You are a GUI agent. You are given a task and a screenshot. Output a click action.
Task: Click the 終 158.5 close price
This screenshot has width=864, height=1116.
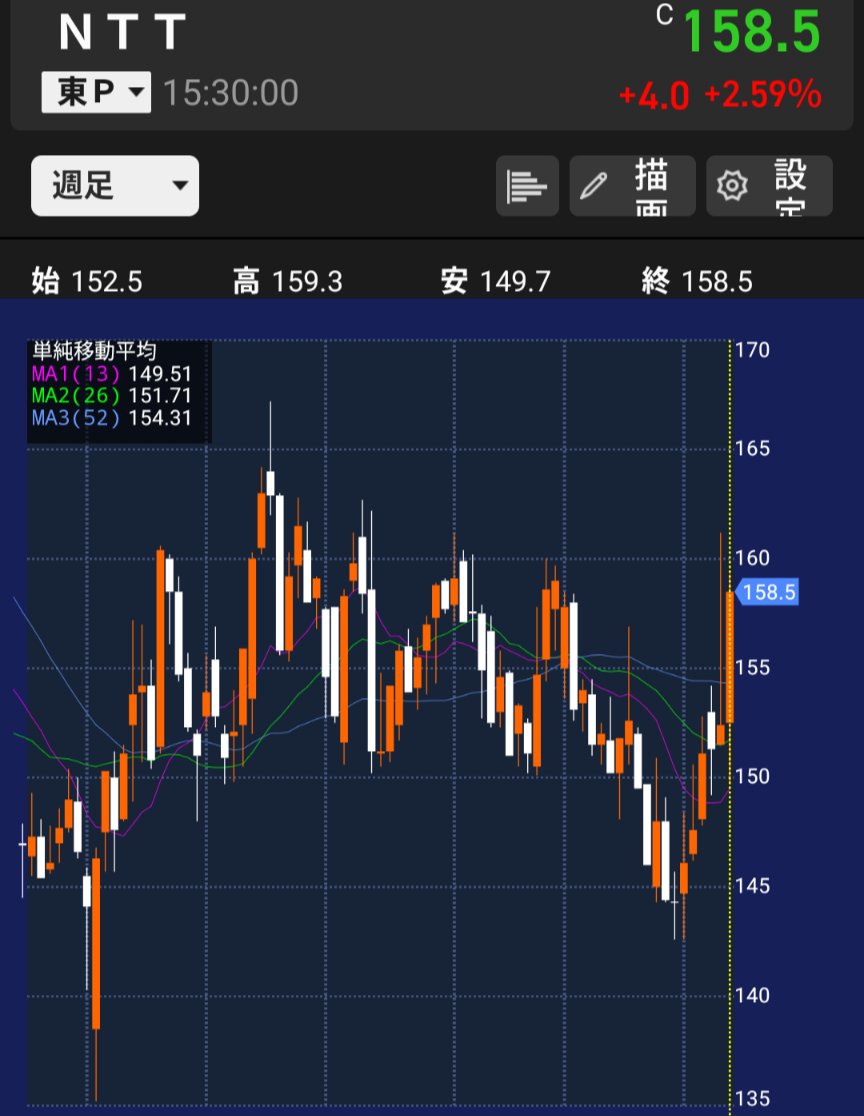tap(697, 281)
